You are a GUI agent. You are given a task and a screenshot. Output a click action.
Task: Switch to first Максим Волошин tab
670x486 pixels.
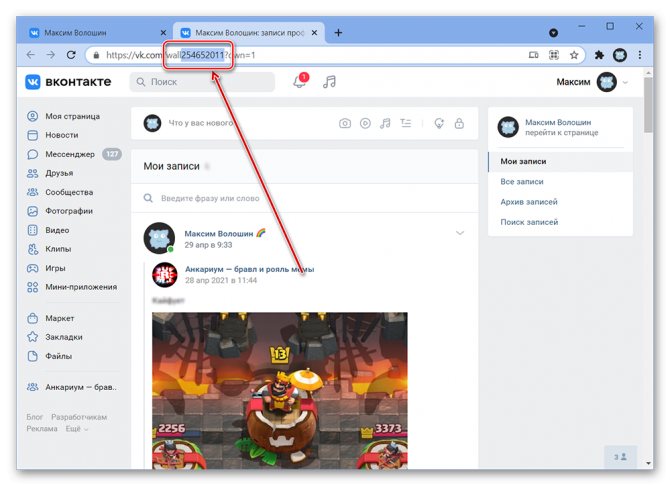click(x=94, y=32)
